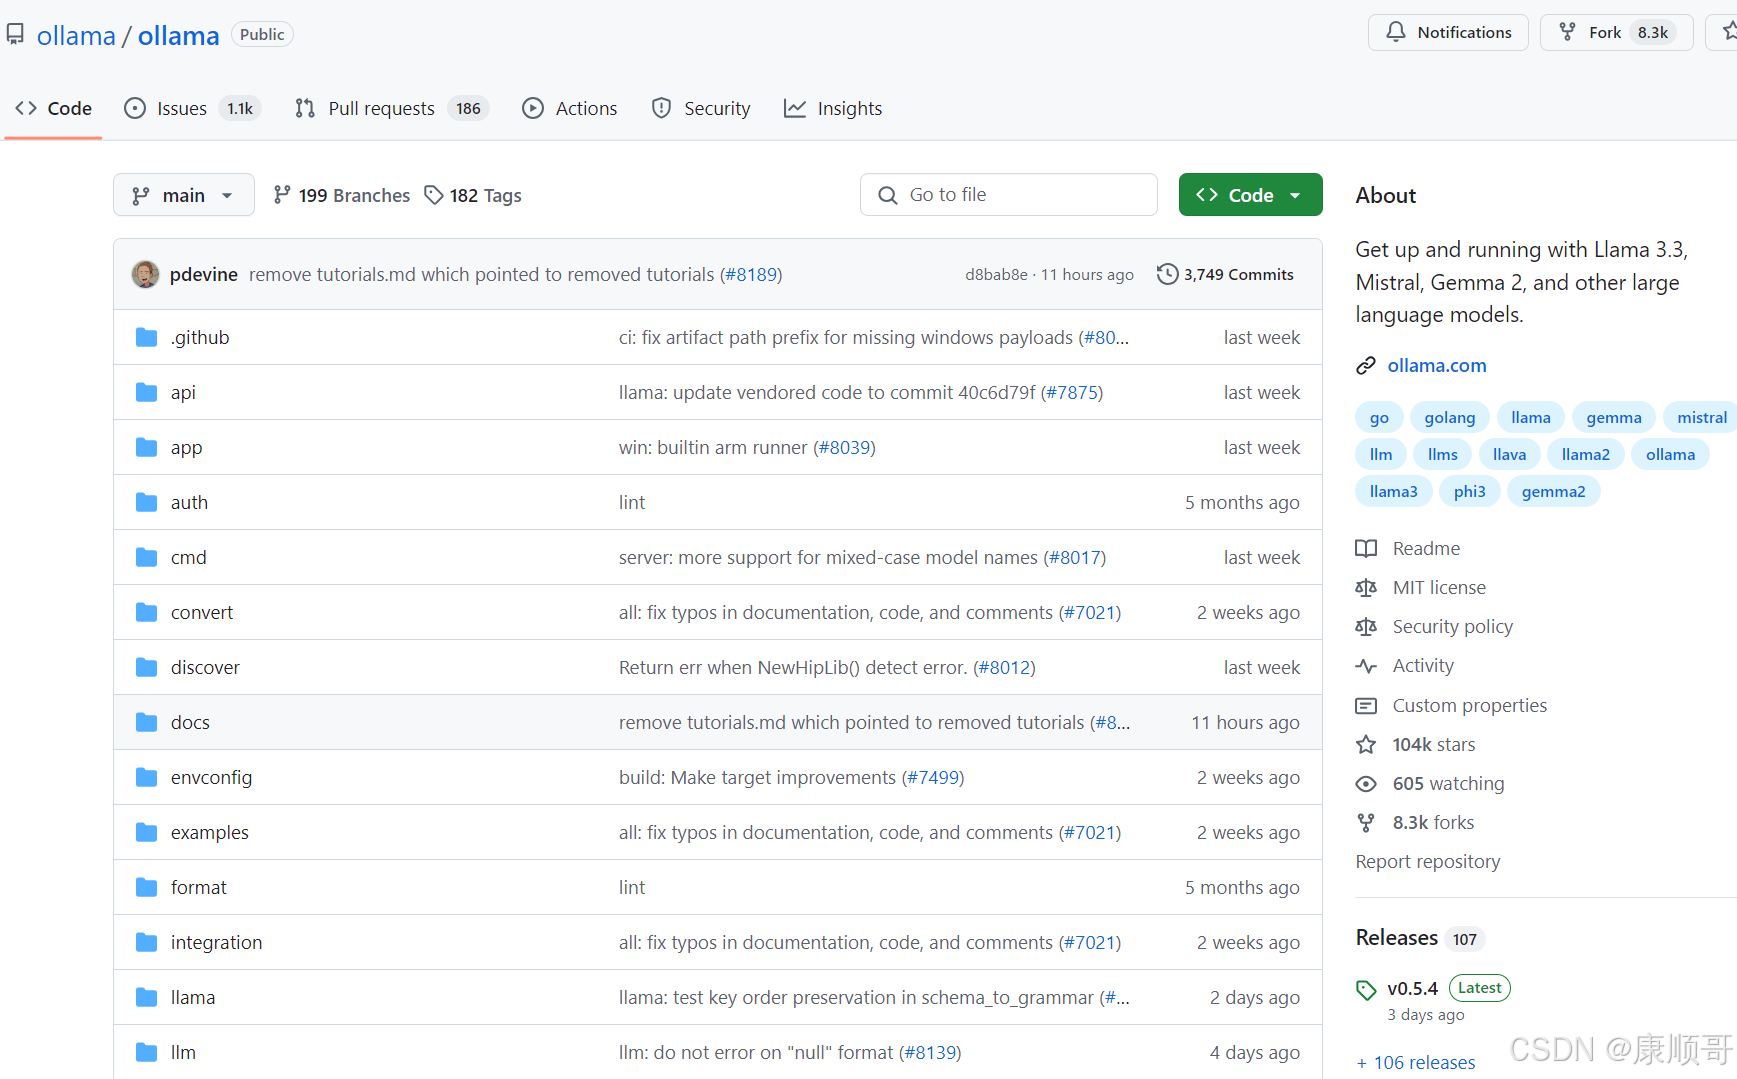
Task: Open the Security policy link
Action: point(1453,627)
